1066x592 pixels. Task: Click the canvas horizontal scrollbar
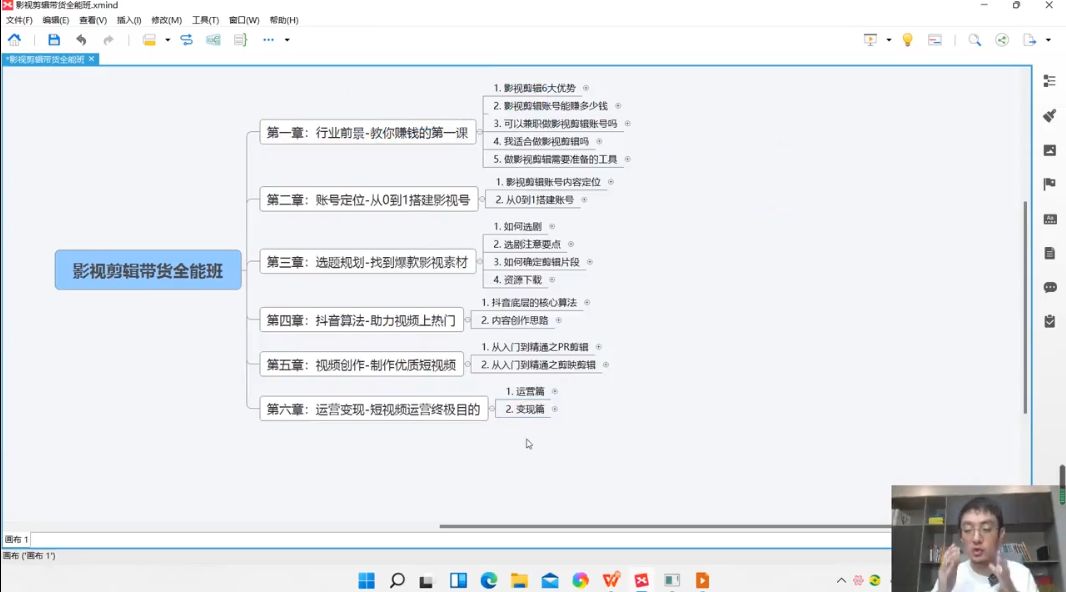pyautogui.click(x=665, y=526)
